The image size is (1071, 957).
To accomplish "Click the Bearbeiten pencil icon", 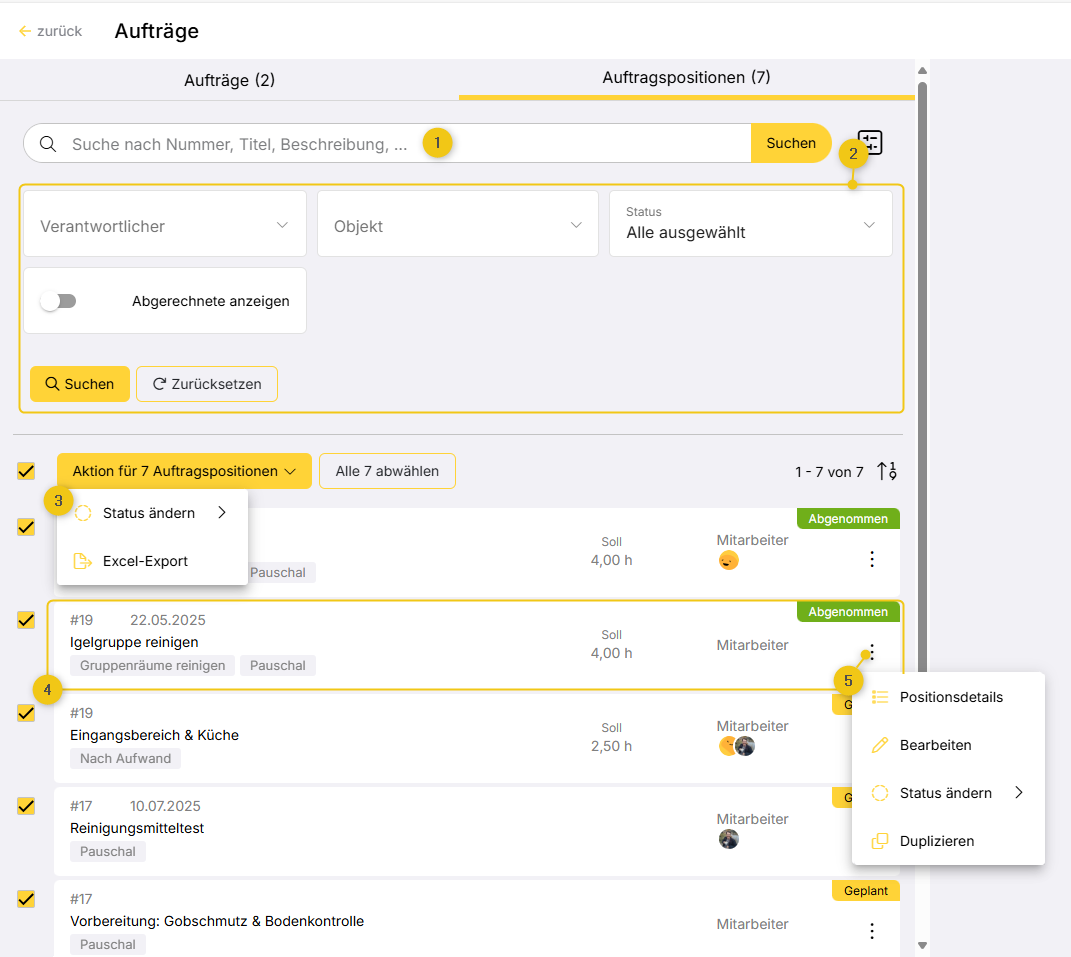I will 880,745.
